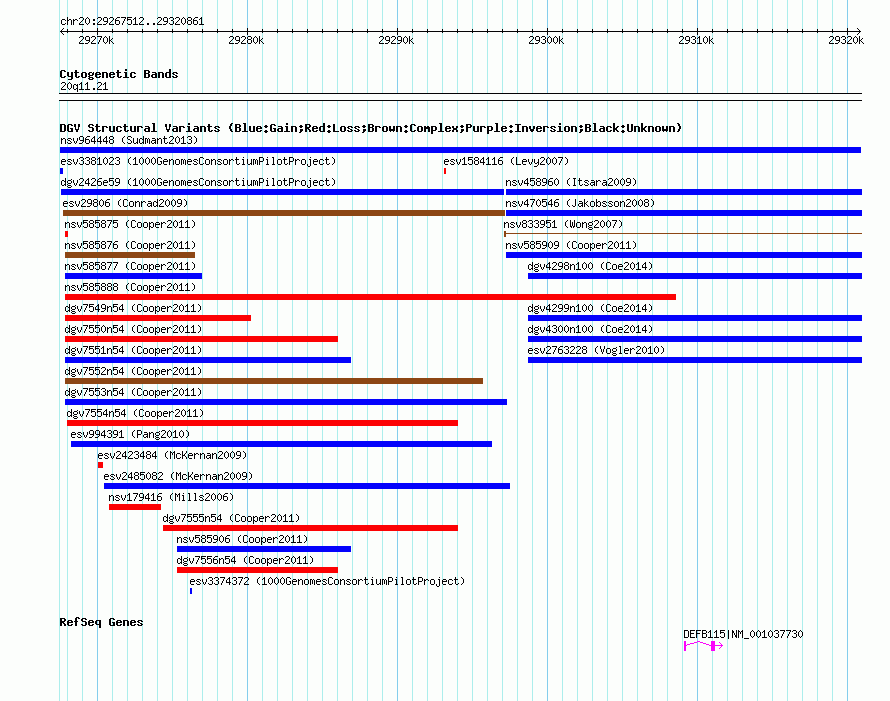Click the brown esv29806 complex bar

coord(283,213)
